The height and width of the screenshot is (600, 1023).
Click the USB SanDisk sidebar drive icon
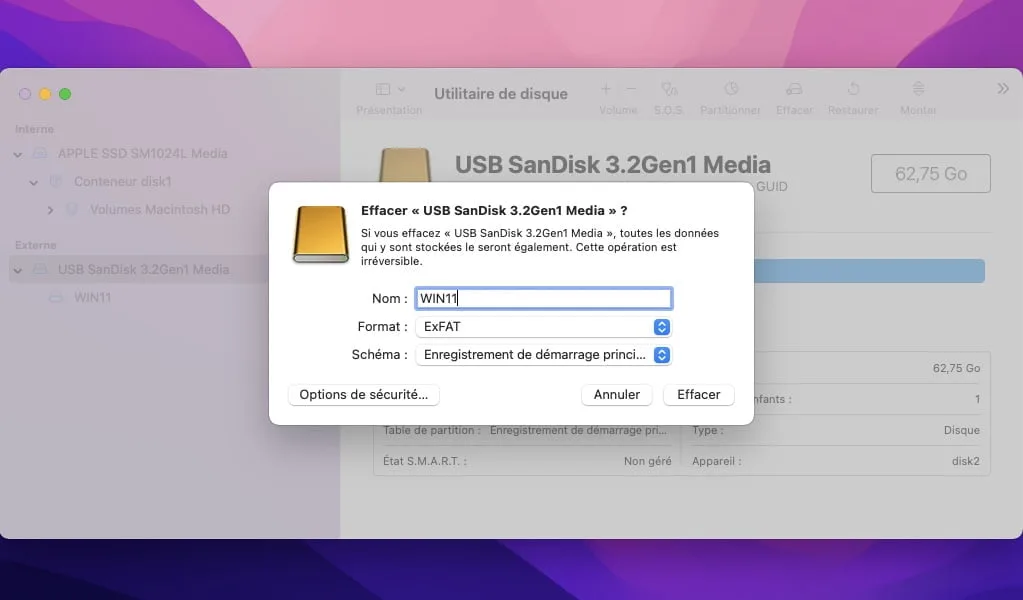coord(40,269)
